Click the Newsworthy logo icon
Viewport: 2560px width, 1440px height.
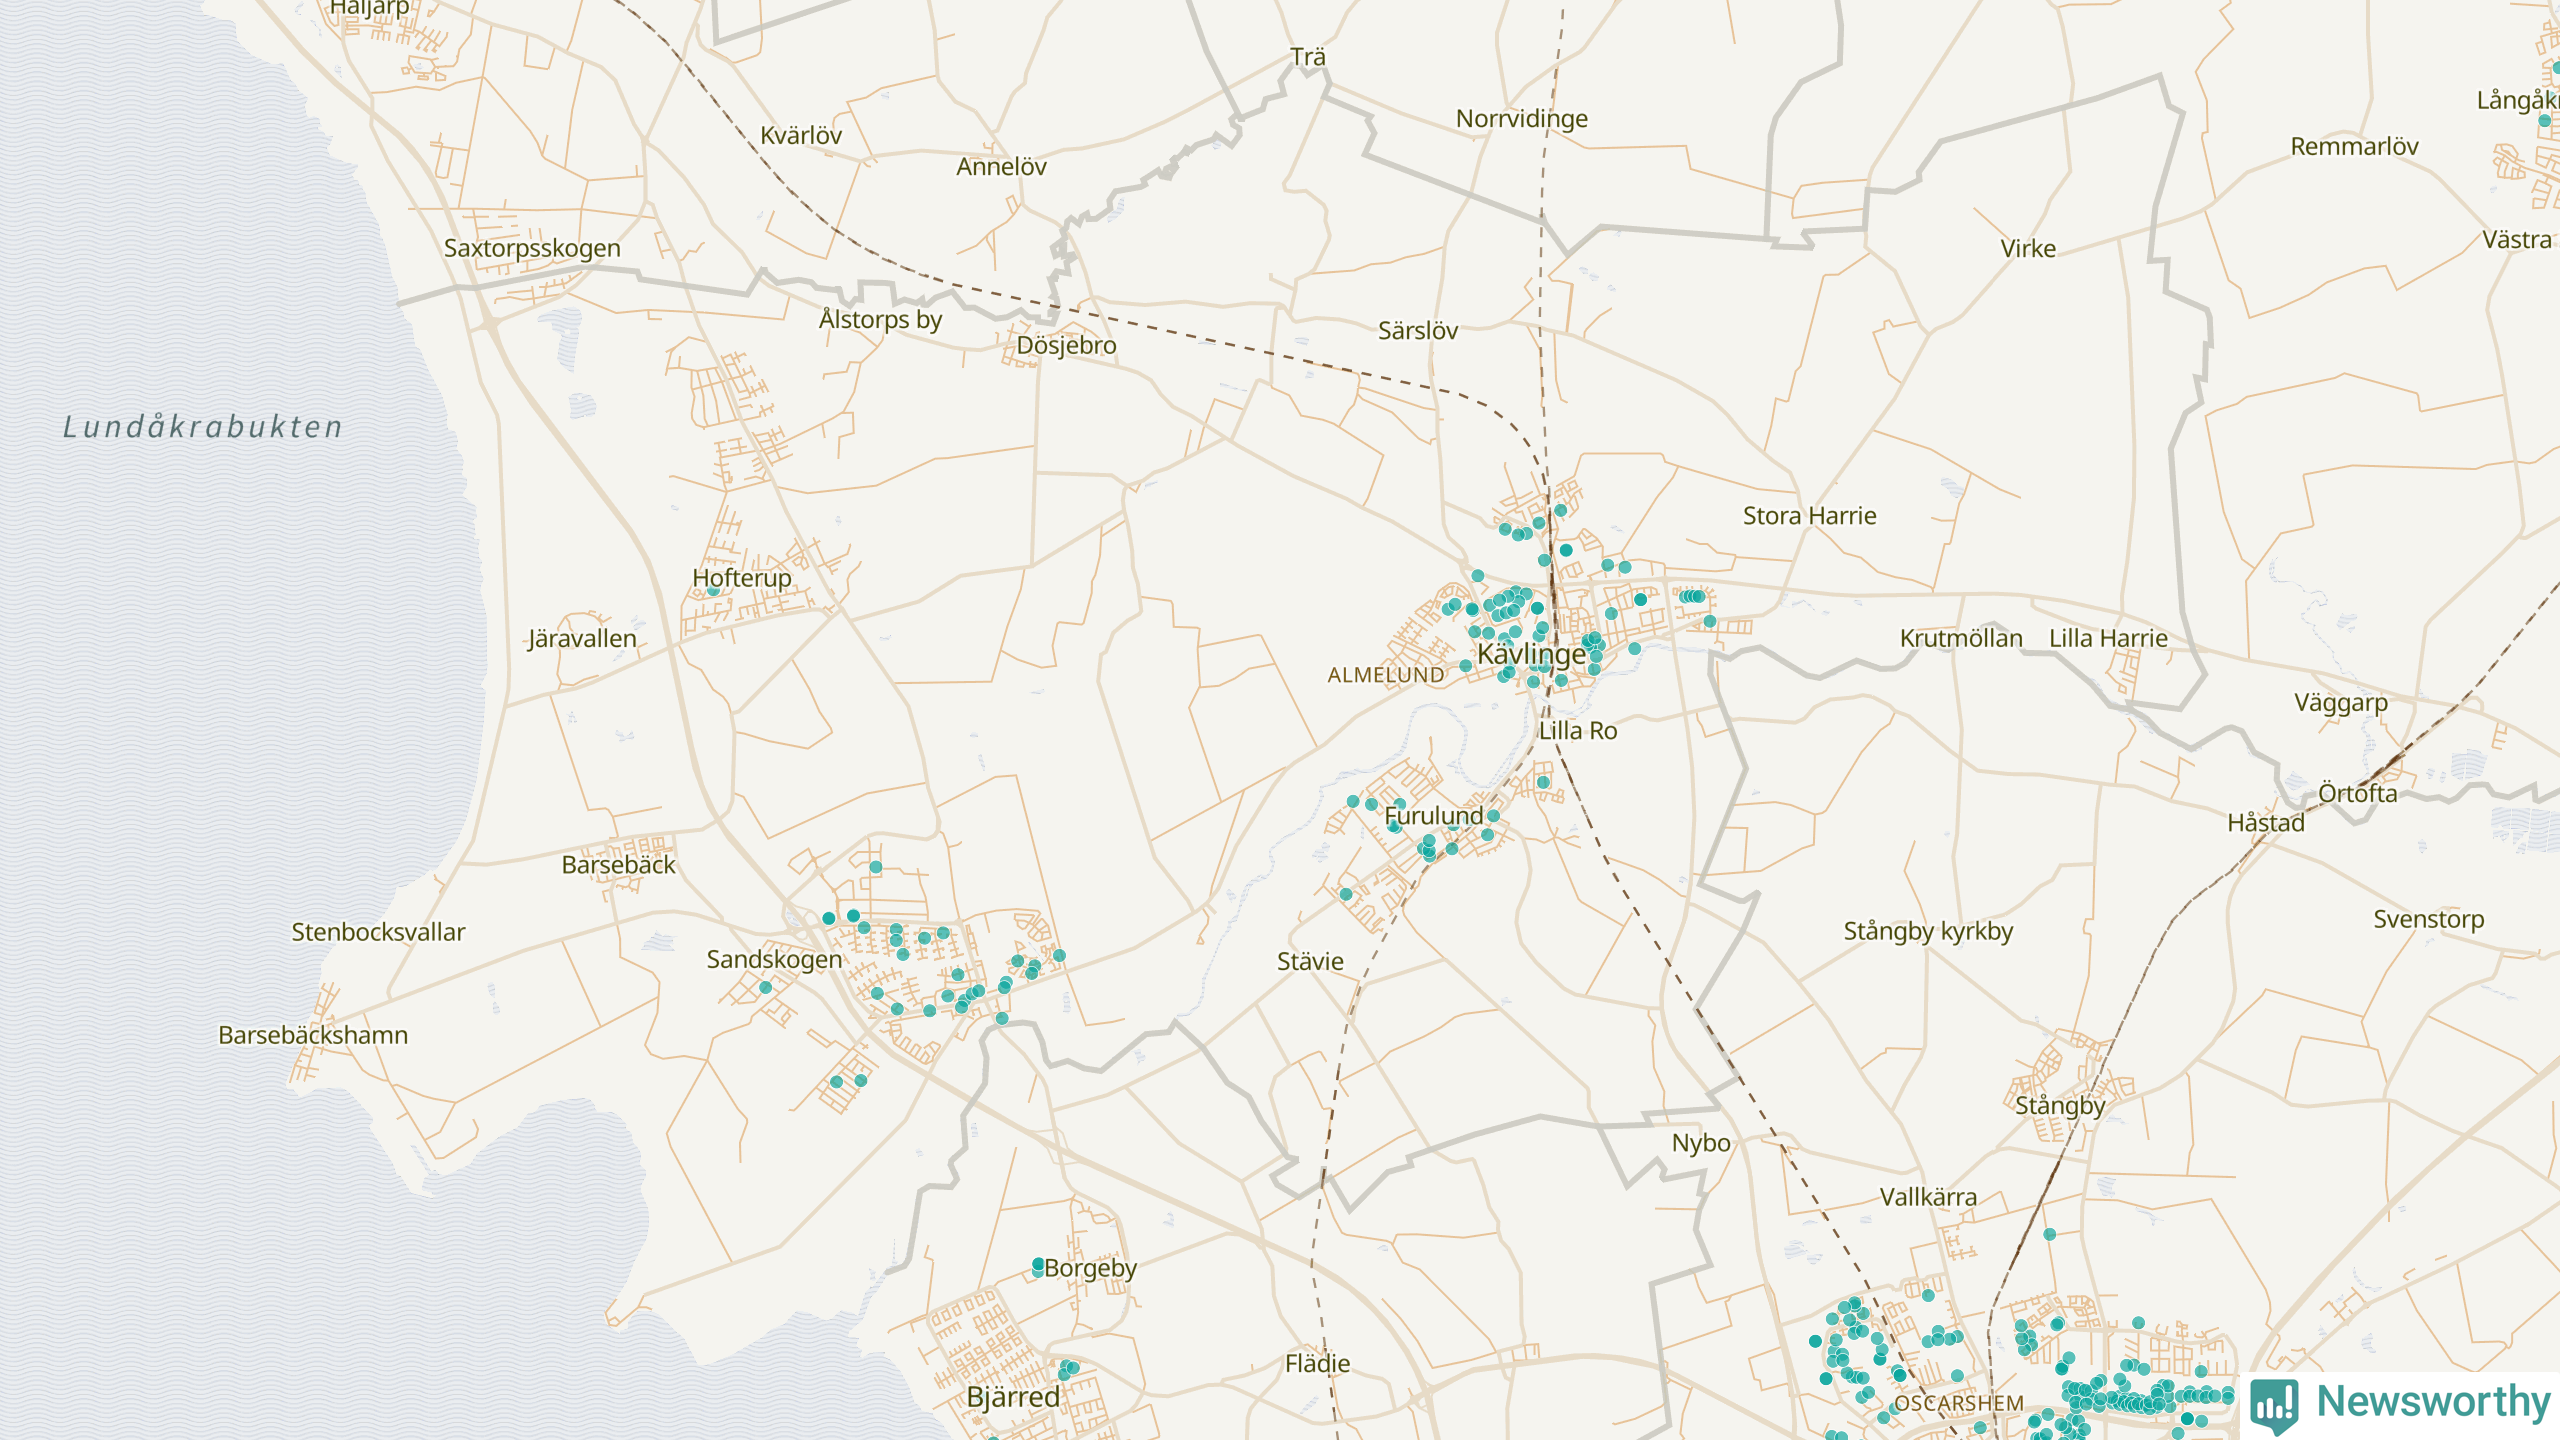[2275, 1405]
